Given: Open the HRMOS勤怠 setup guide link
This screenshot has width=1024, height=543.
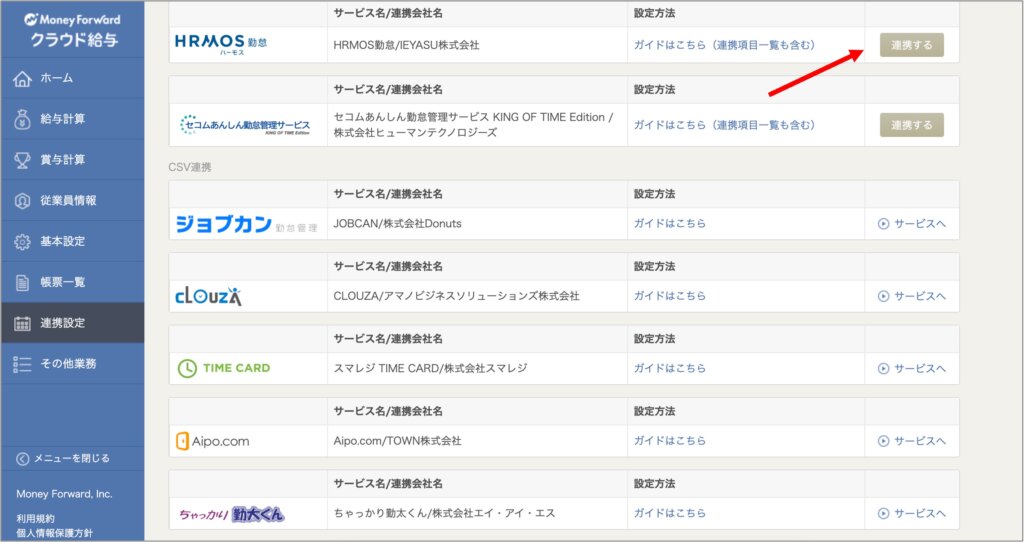Looking at the screenshot, I should tap(724, 45).
